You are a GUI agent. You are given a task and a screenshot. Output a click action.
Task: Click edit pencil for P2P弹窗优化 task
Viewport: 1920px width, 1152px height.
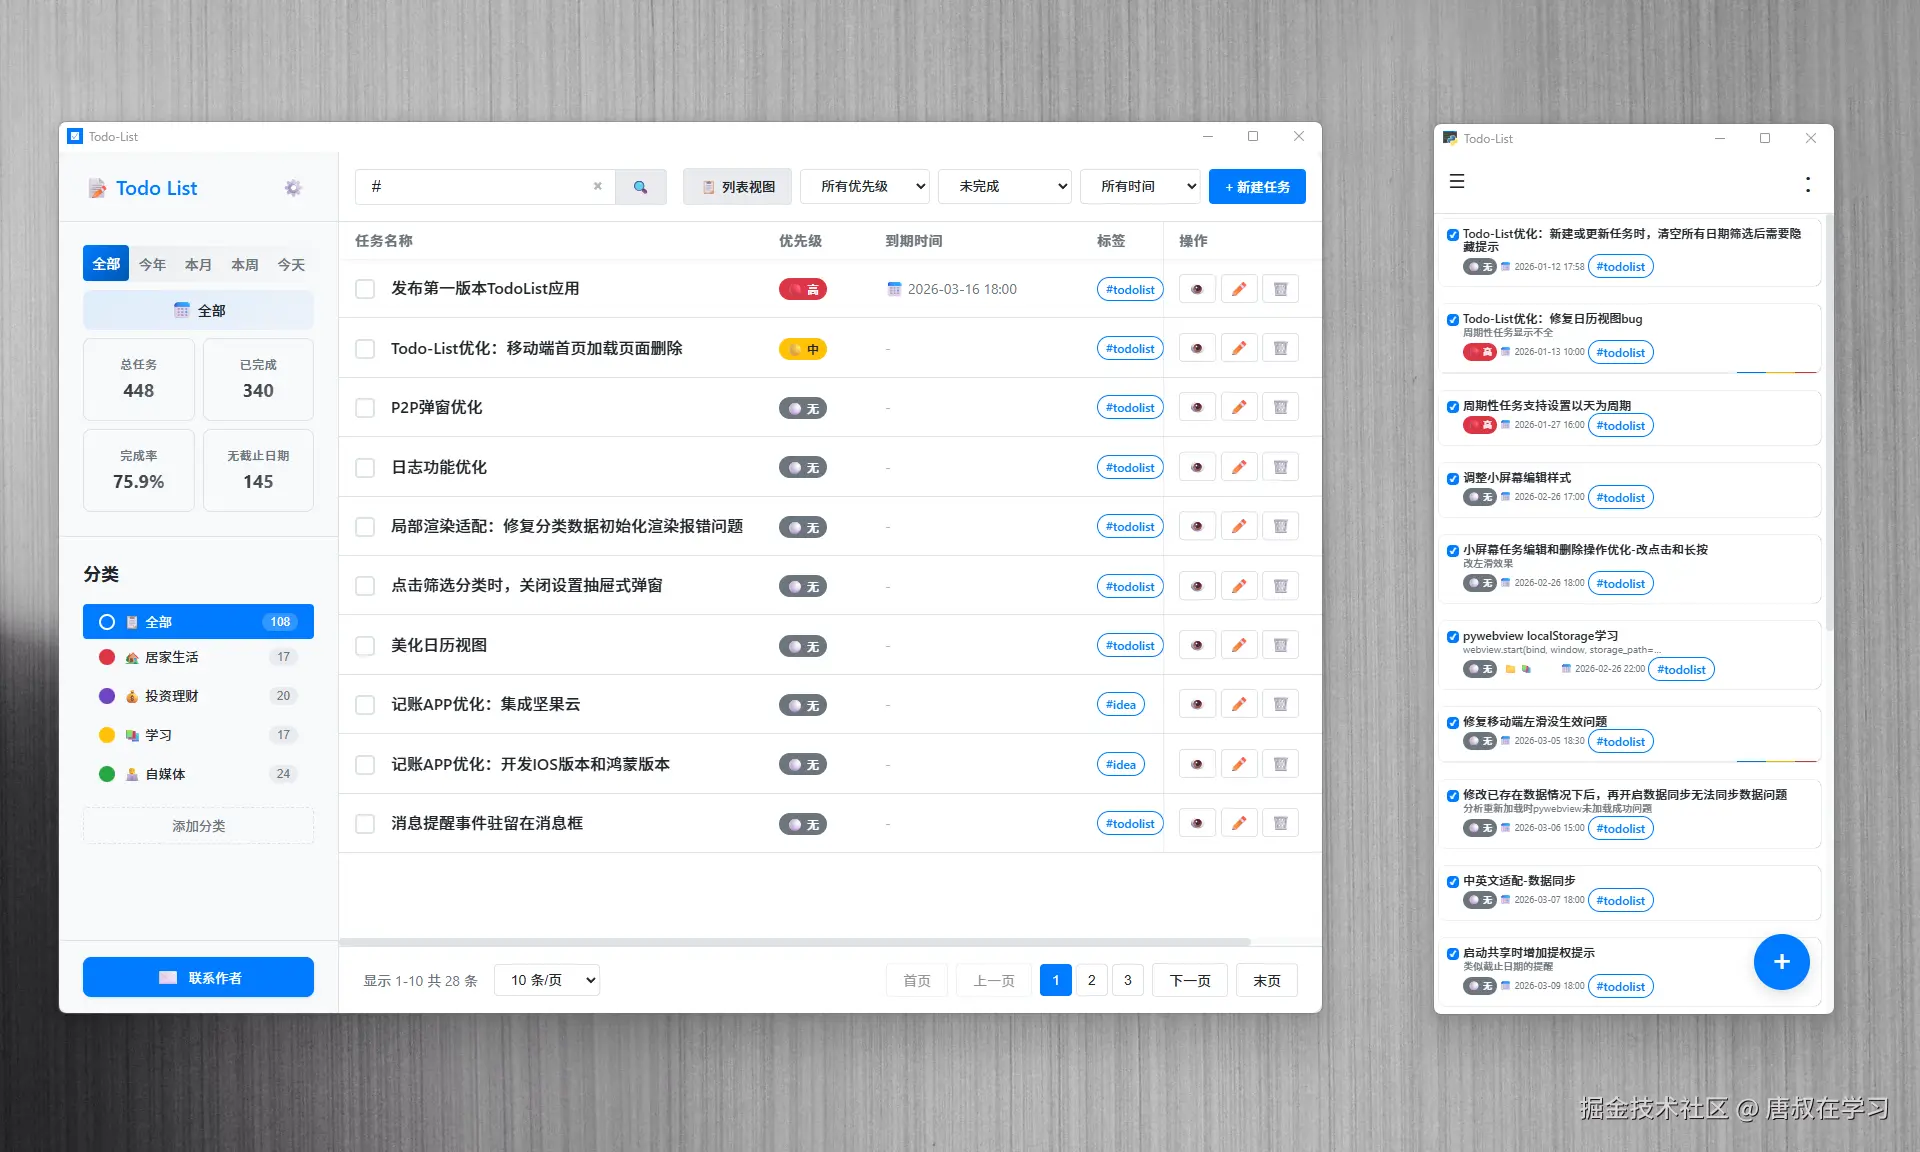(1238, 408)
